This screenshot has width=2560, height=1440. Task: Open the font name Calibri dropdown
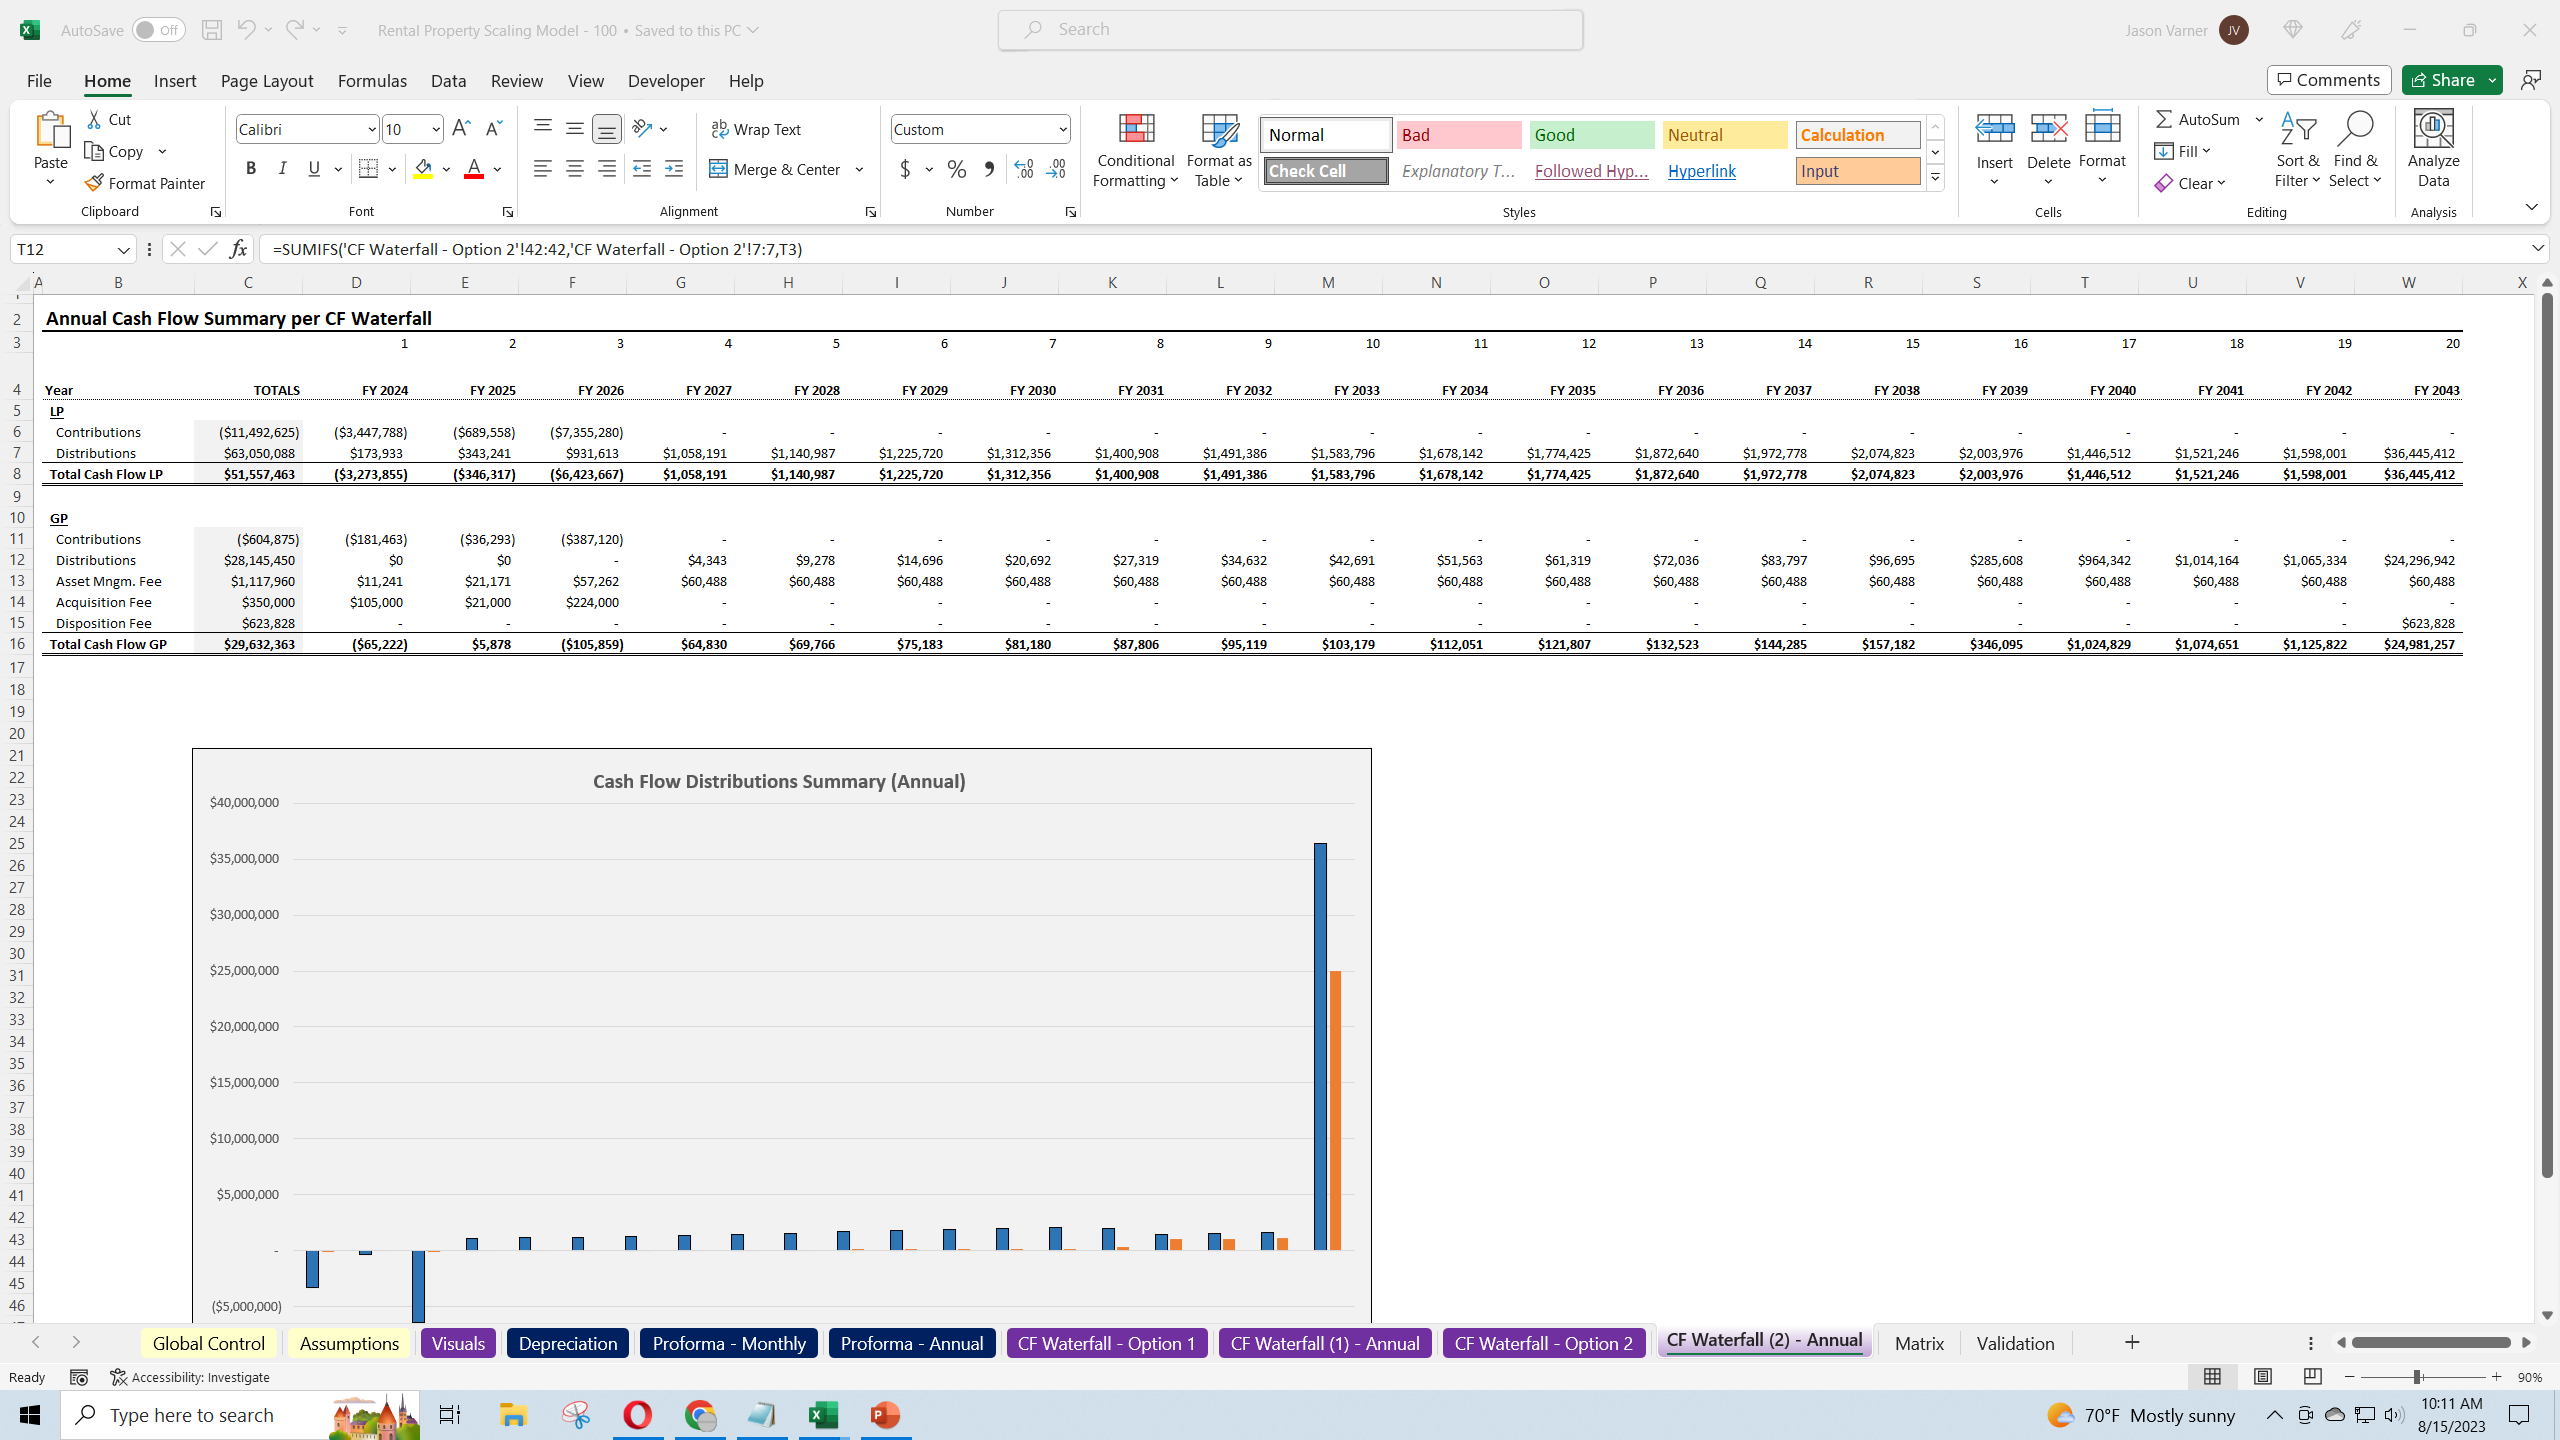[371, 129]
